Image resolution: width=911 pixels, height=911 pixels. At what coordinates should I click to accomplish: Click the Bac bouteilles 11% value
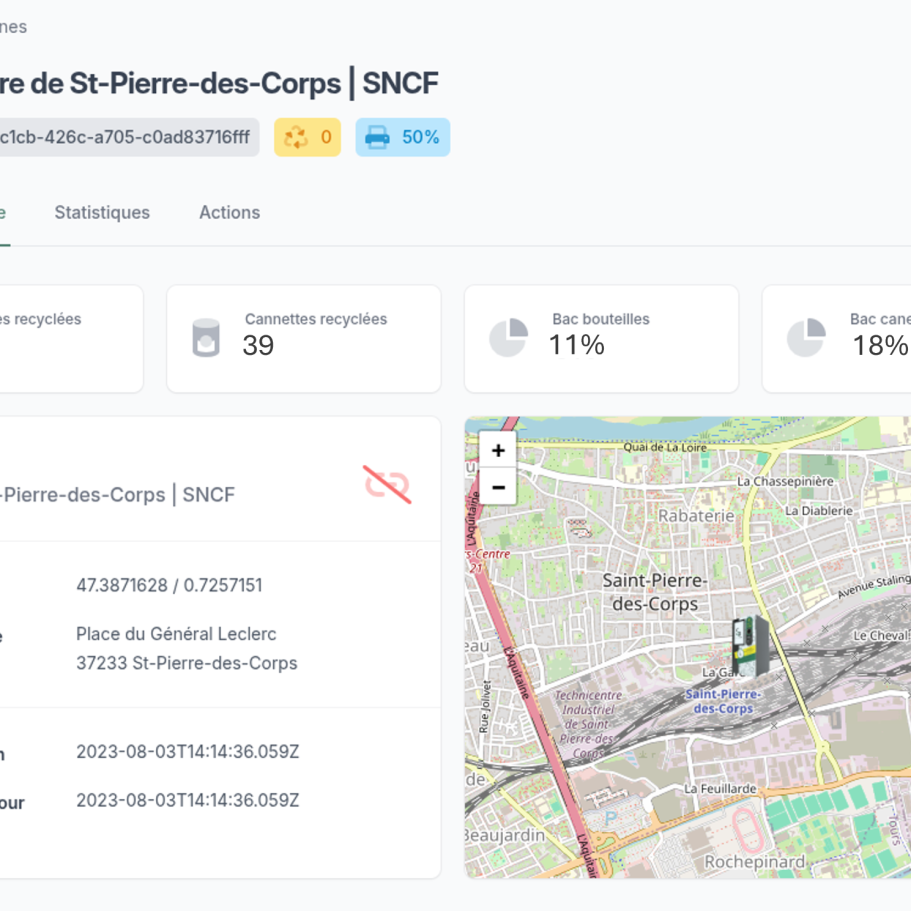click(576, 346)
